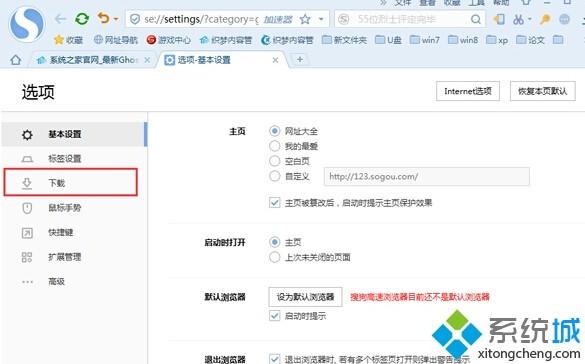This screenshot has height=364, width=585.
Task: Select the 我的最爱 homepage radio button
Action: [275, 146]
